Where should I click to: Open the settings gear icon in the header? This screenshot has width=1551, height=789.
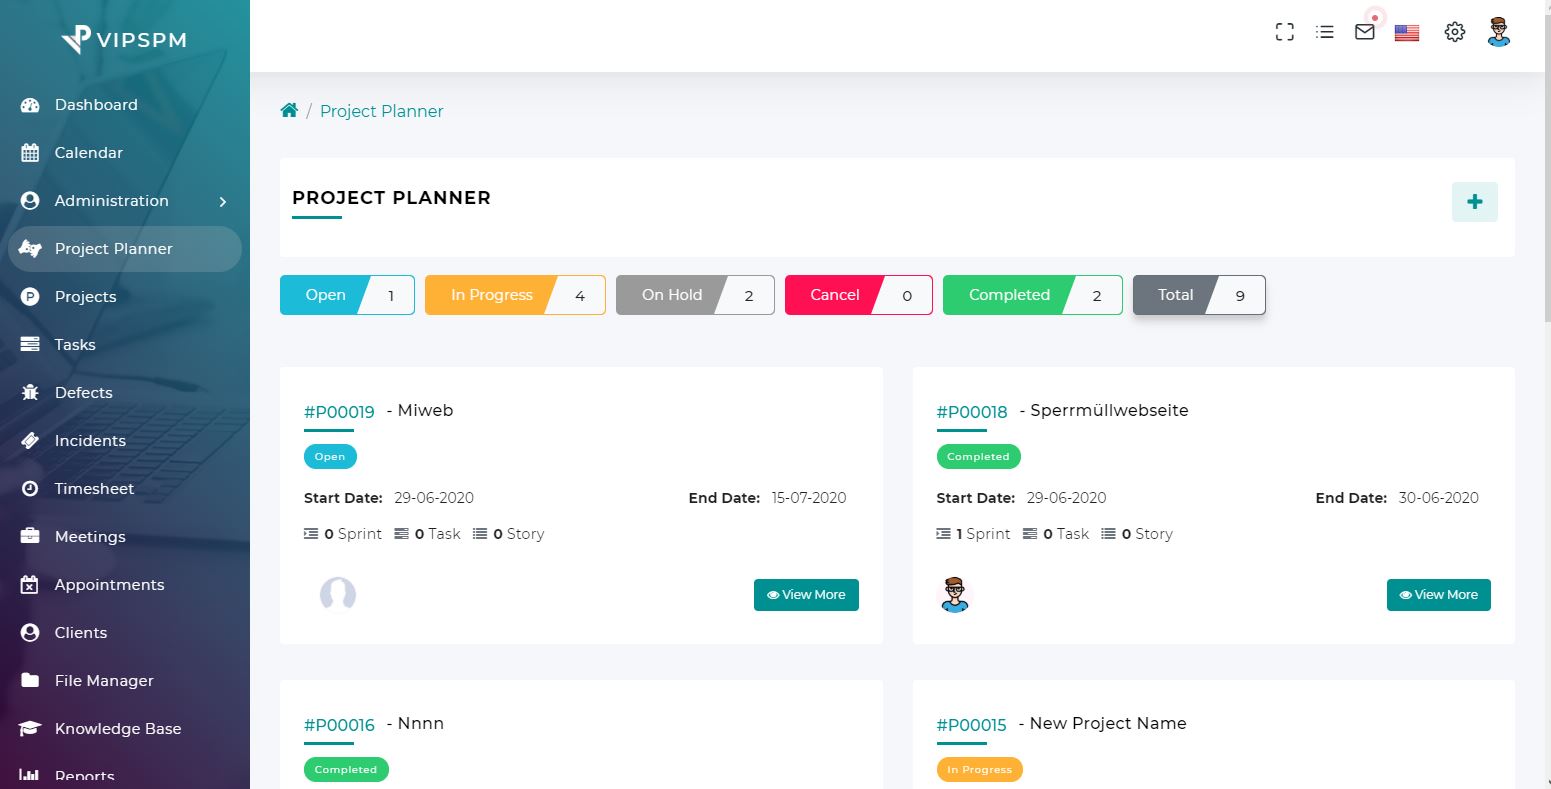tap(1454, 32)
